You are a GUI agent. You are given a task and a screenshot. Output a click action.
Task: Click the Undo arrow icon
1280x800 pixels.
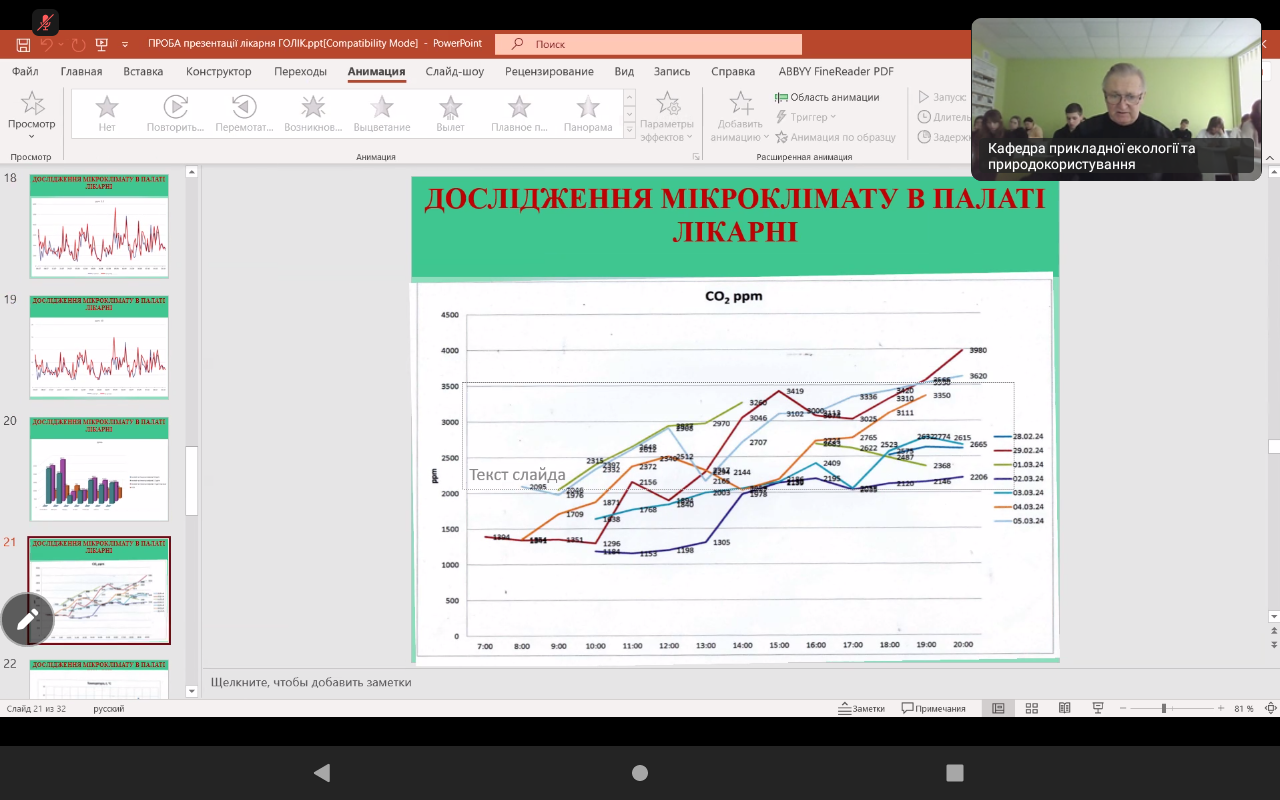tap(46, 44)
